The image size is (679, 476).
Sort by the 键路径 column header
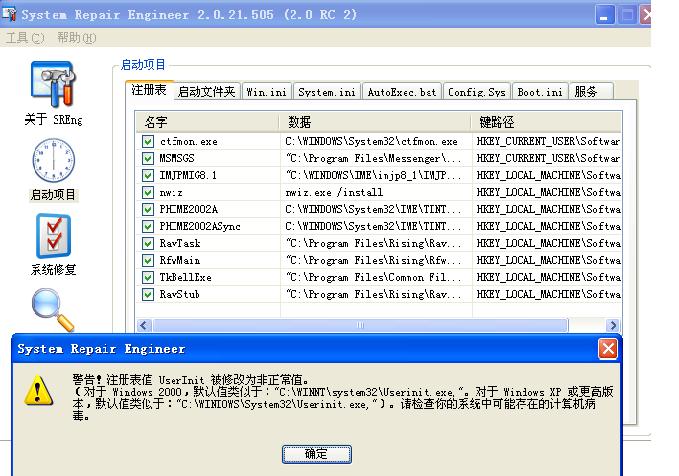point(546,122)
